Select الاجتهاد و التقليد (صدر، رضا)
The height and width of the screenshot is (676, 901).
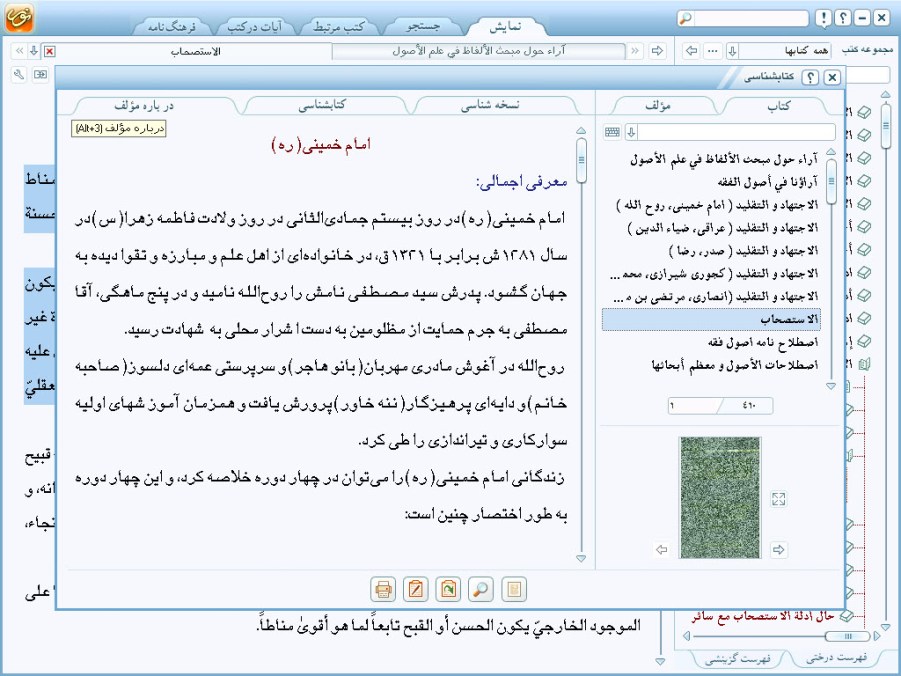coord(711,251)
